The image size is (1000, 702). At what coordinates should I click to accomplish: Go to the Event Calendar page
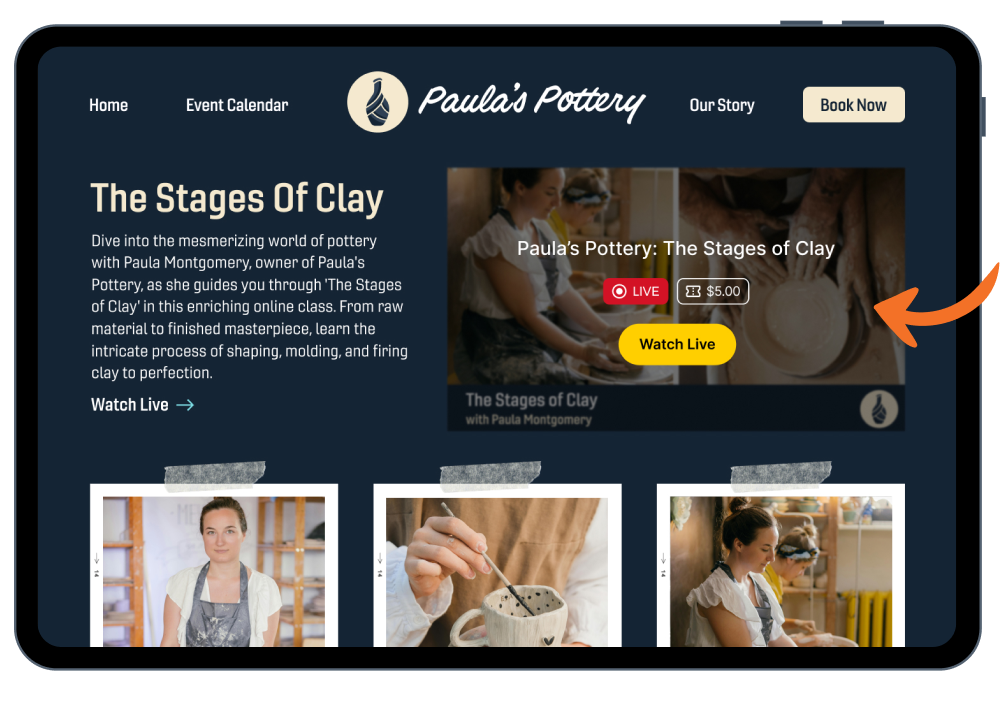(237, 105)
